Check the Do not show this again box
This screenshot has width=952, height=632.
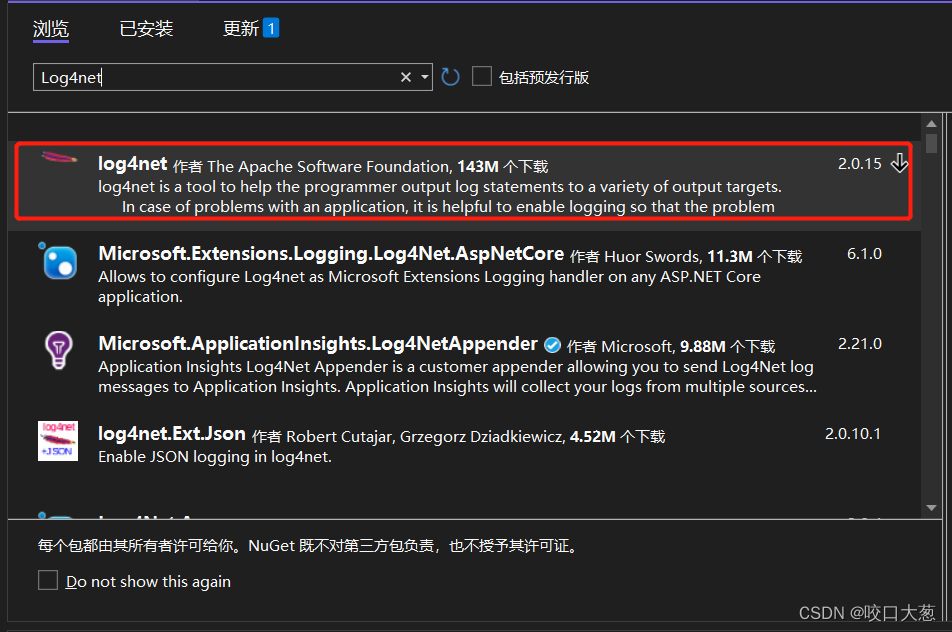tap(48, 580)
